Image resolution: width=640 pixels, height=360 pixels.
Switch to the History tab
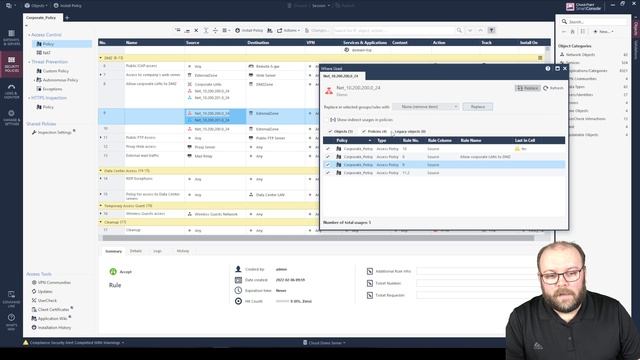pos(182,251)
